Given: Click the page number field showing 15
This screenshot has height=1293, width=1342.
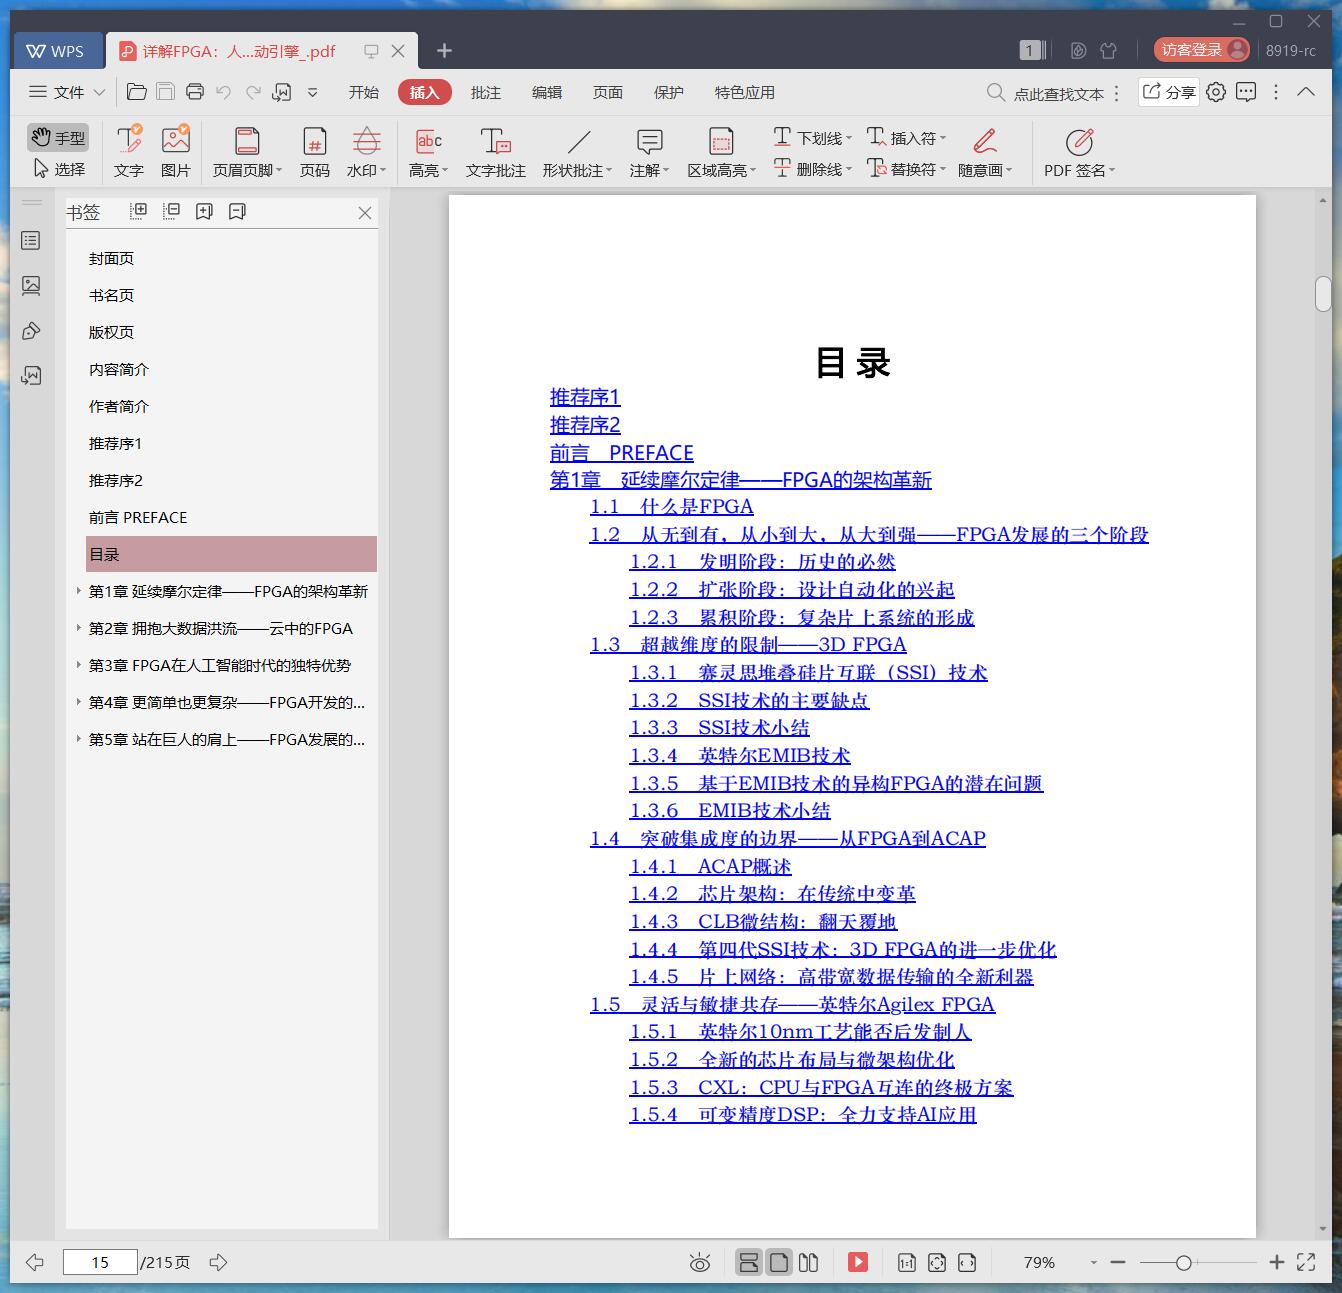Looking at the screenshot, I should coord(100,1262).
